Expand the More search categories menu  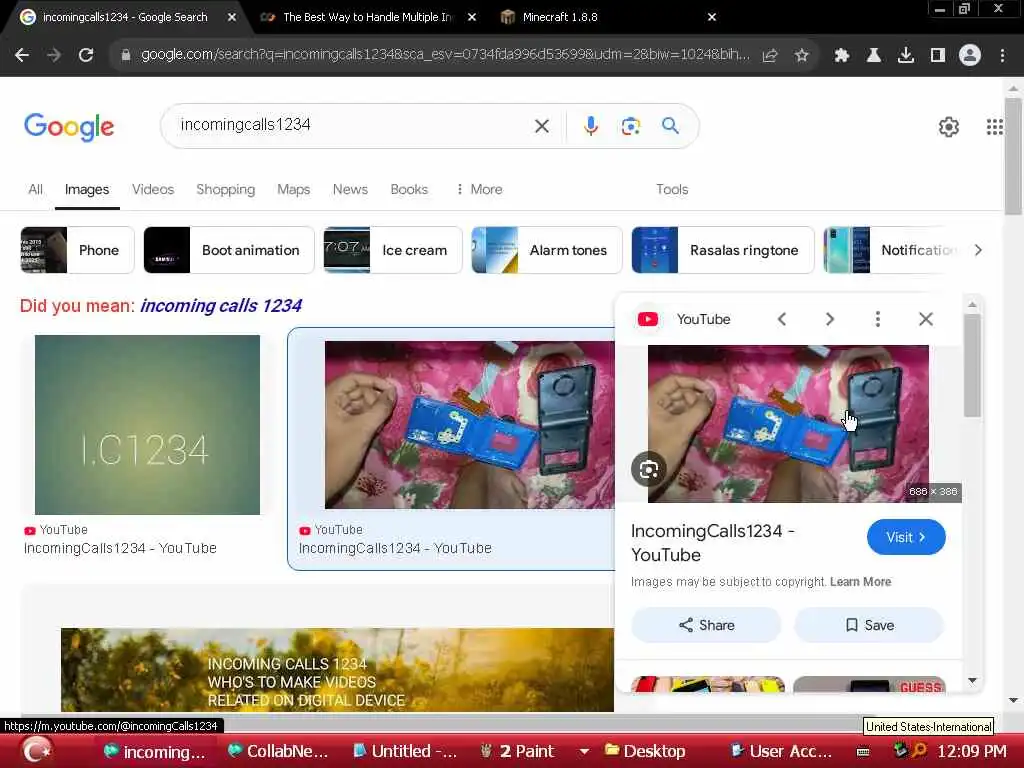click(x=479, y=189)
